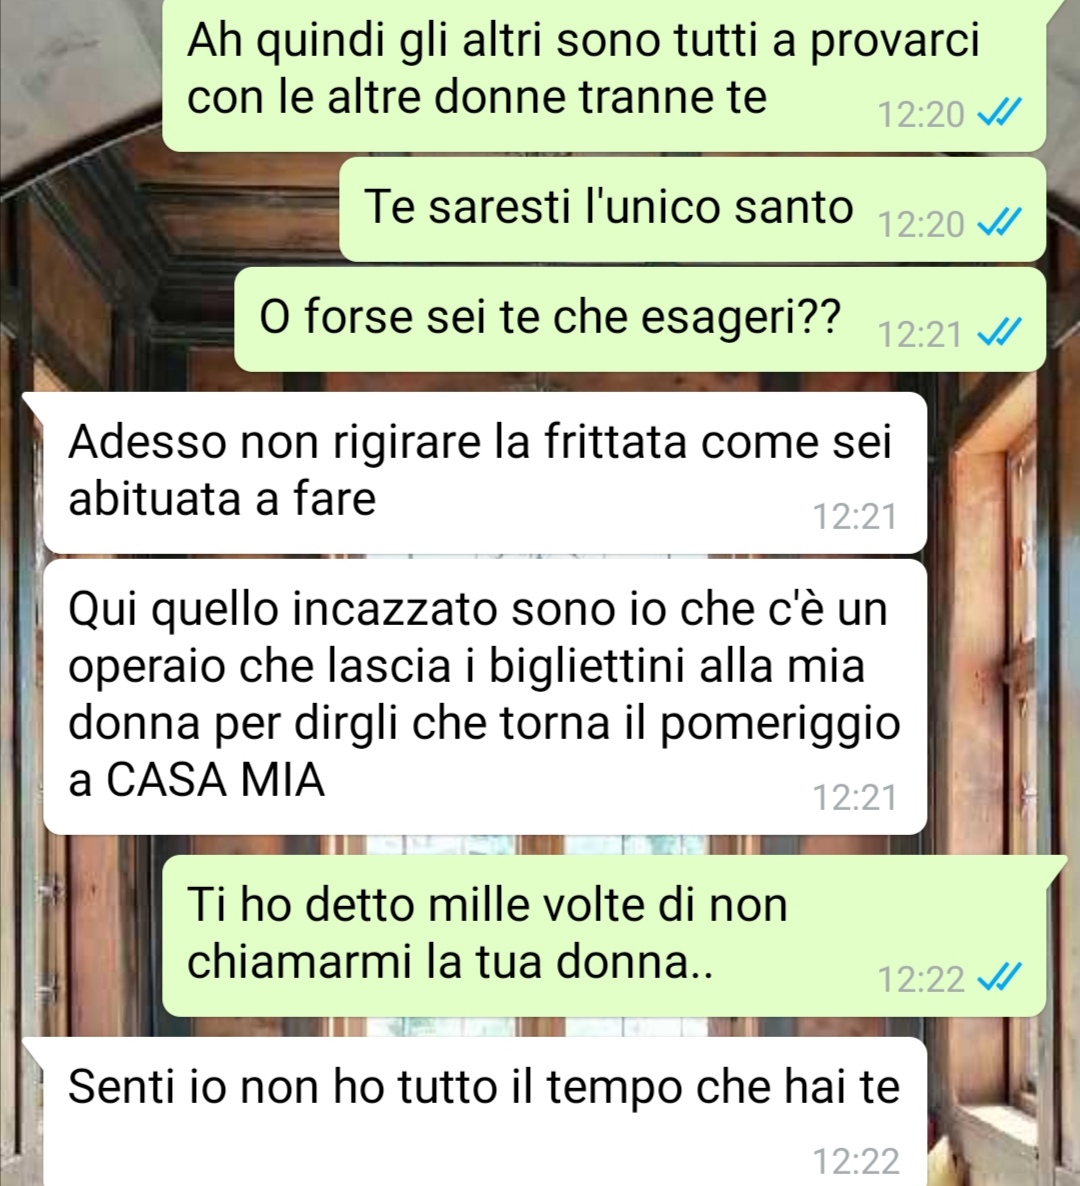
Task: Tap the blue double check on 'Te saresti l'unico santo'
Action: point(999,222)
